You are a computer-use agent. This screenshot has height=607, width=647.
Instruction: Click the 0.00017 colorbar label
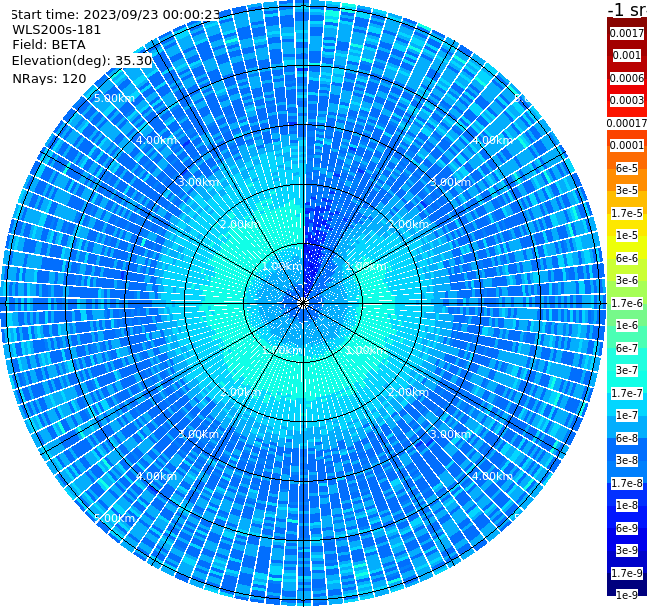tap(627, 123)
